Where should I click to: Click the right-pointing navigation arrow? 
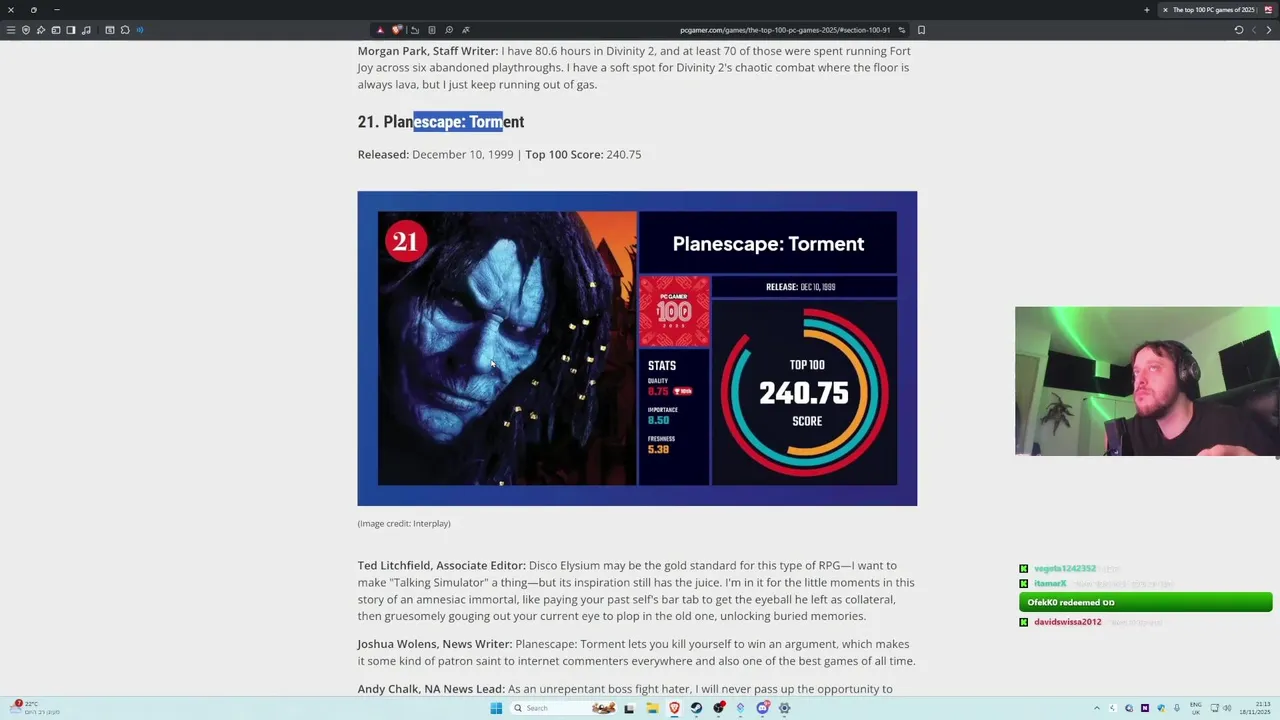[x=1268, y=30]
